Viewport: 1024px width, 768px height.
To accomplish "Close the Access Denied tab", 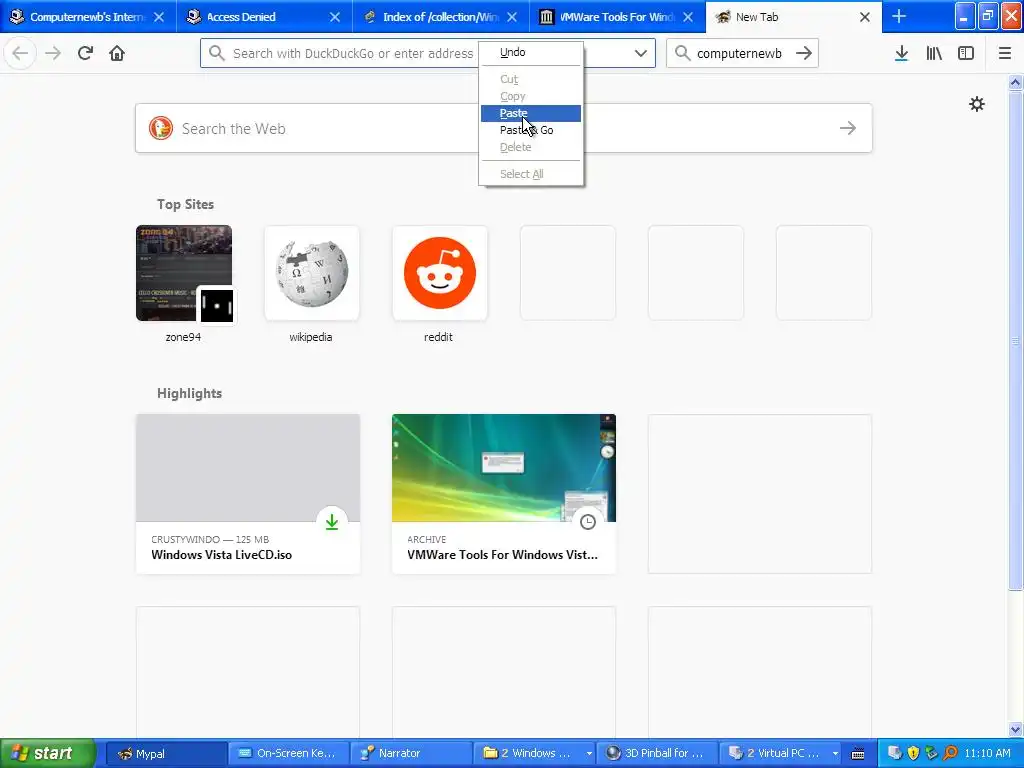I will click(334, 17).
